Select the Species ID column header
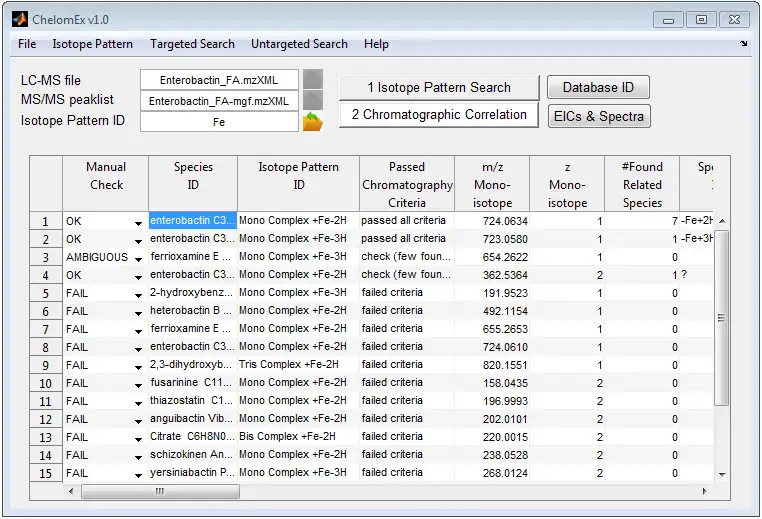This screenshot has width=762, height=519. point(193,184)
